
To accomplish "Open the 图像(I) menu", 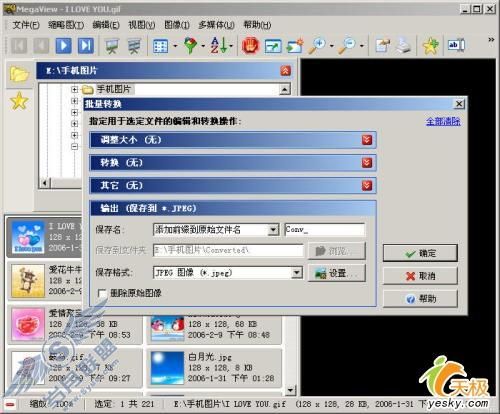I will pos(177,25).
